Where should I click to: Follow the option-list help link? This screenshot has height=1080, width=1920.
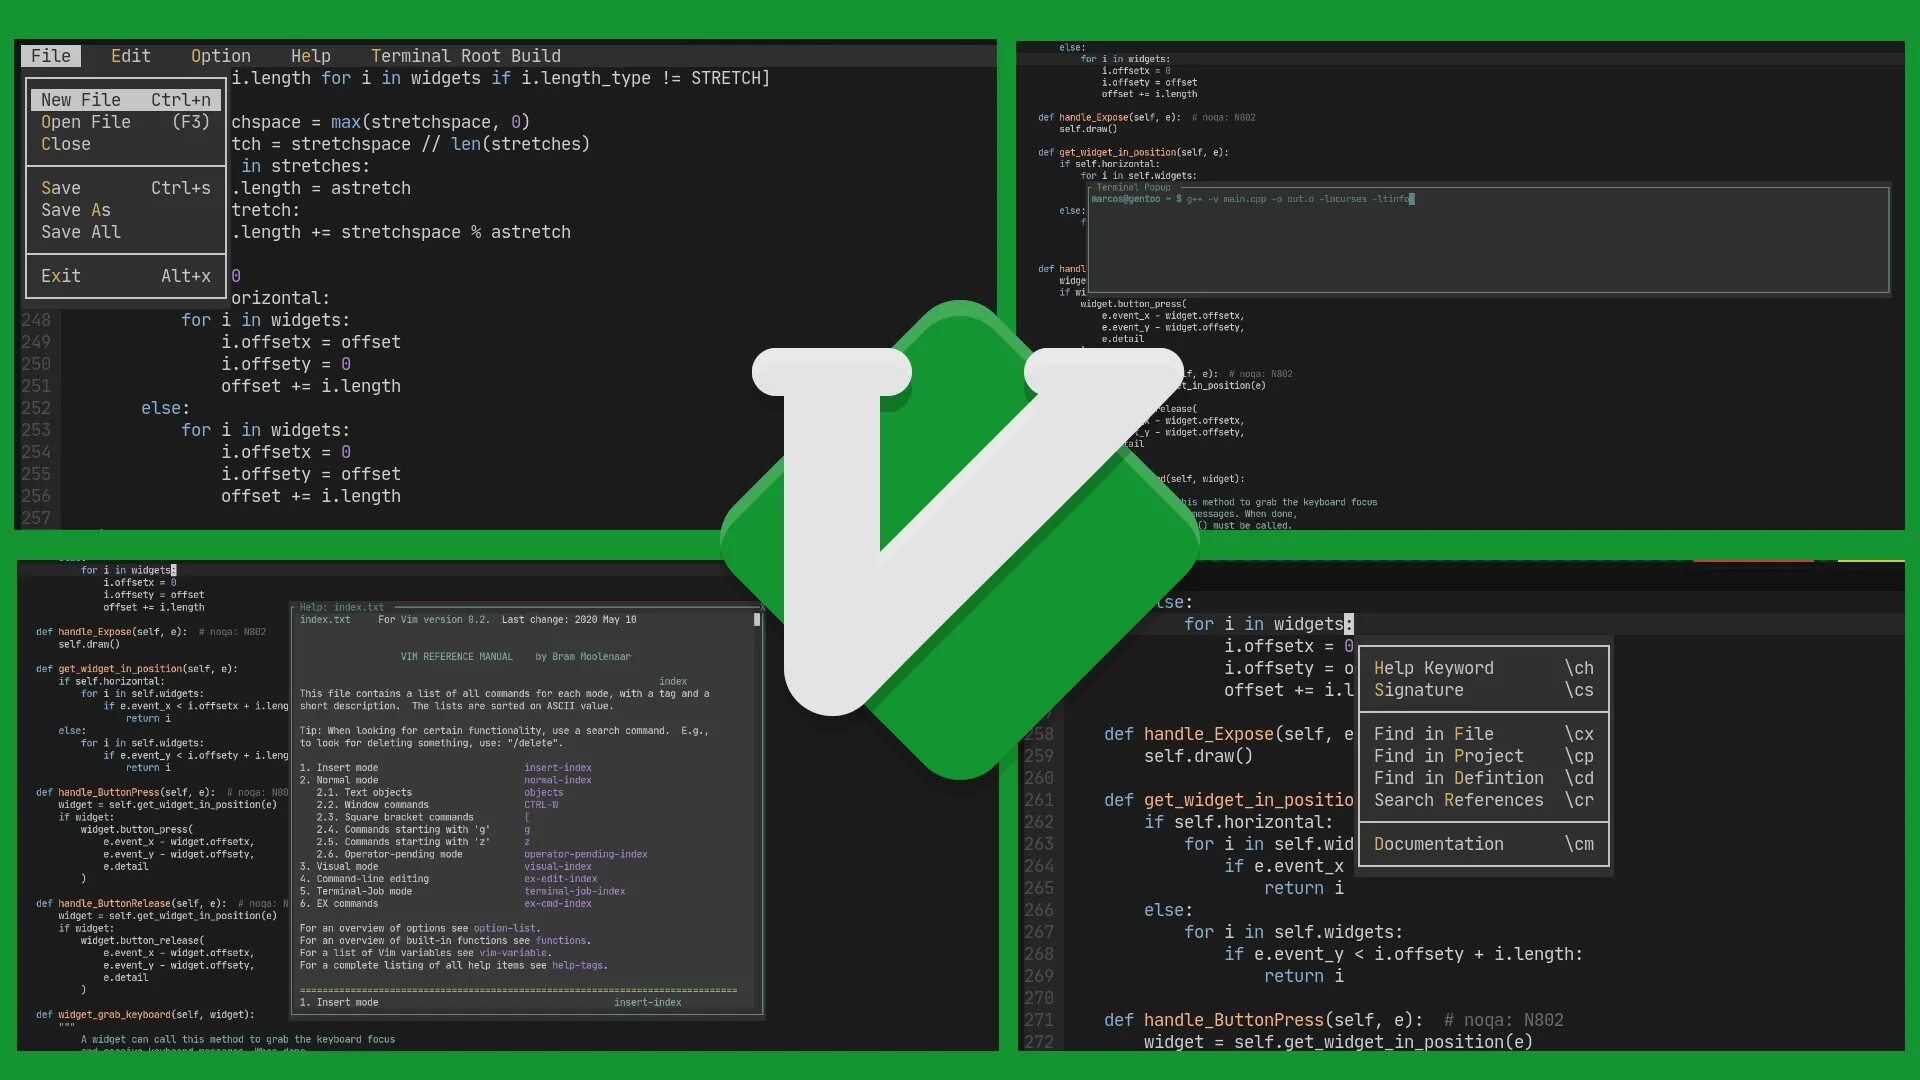click(x=505, y=928)
